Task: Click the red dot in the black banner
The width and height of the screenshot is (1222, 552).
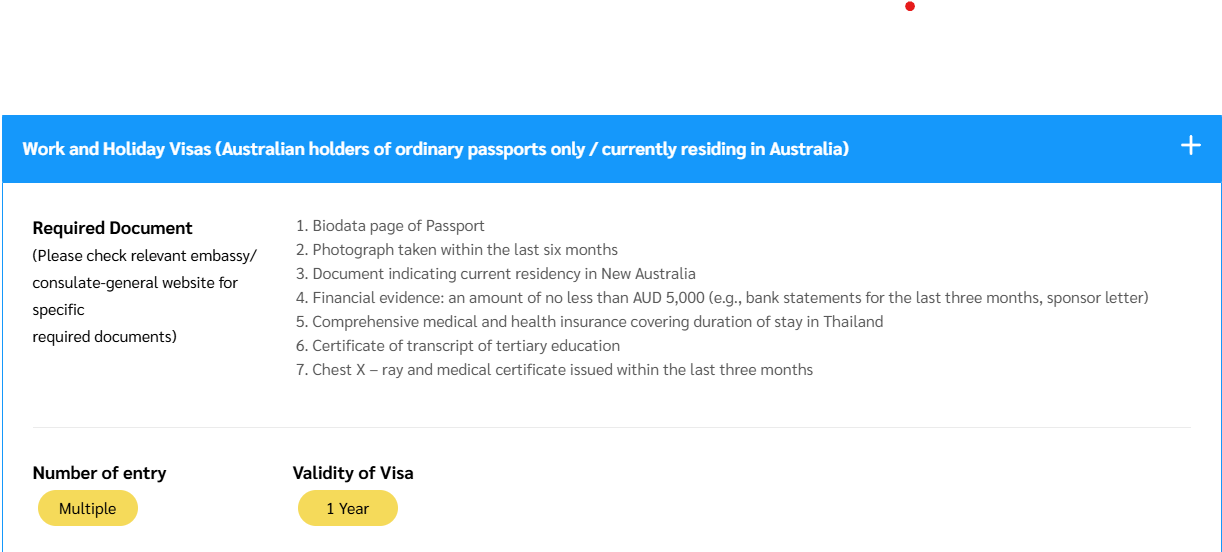Action: [x=910, y=7]
